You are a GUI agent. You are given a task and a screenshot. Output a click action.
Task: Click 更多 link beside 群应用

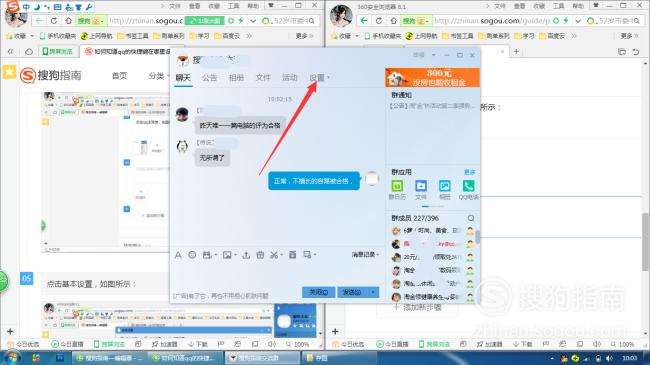pyautogui.click(x=470, y=172)
